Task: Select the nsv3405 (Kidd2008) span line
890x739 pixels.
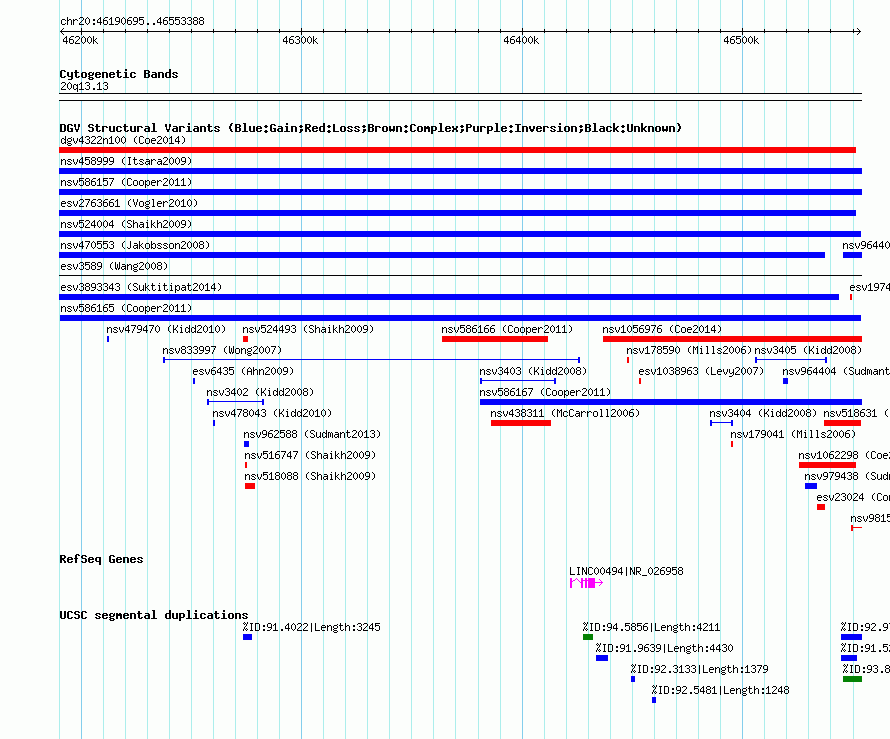Action: (x=791, y=360)
